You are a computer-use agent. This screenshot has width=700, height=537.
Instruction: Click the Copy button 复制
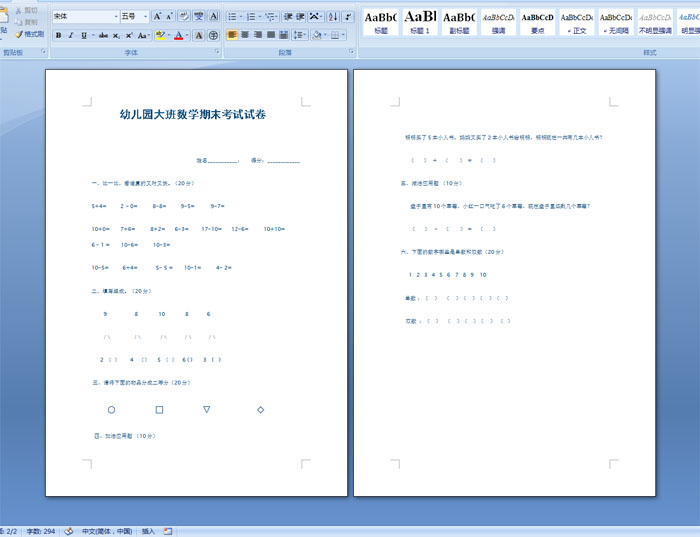point(27,22)
